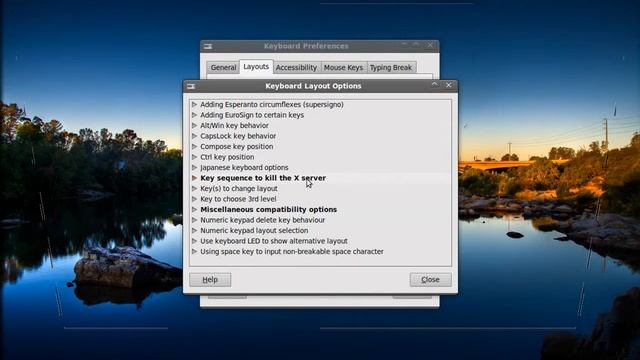Expand Key sequence to kill X server arrow

tap(194, 178)
